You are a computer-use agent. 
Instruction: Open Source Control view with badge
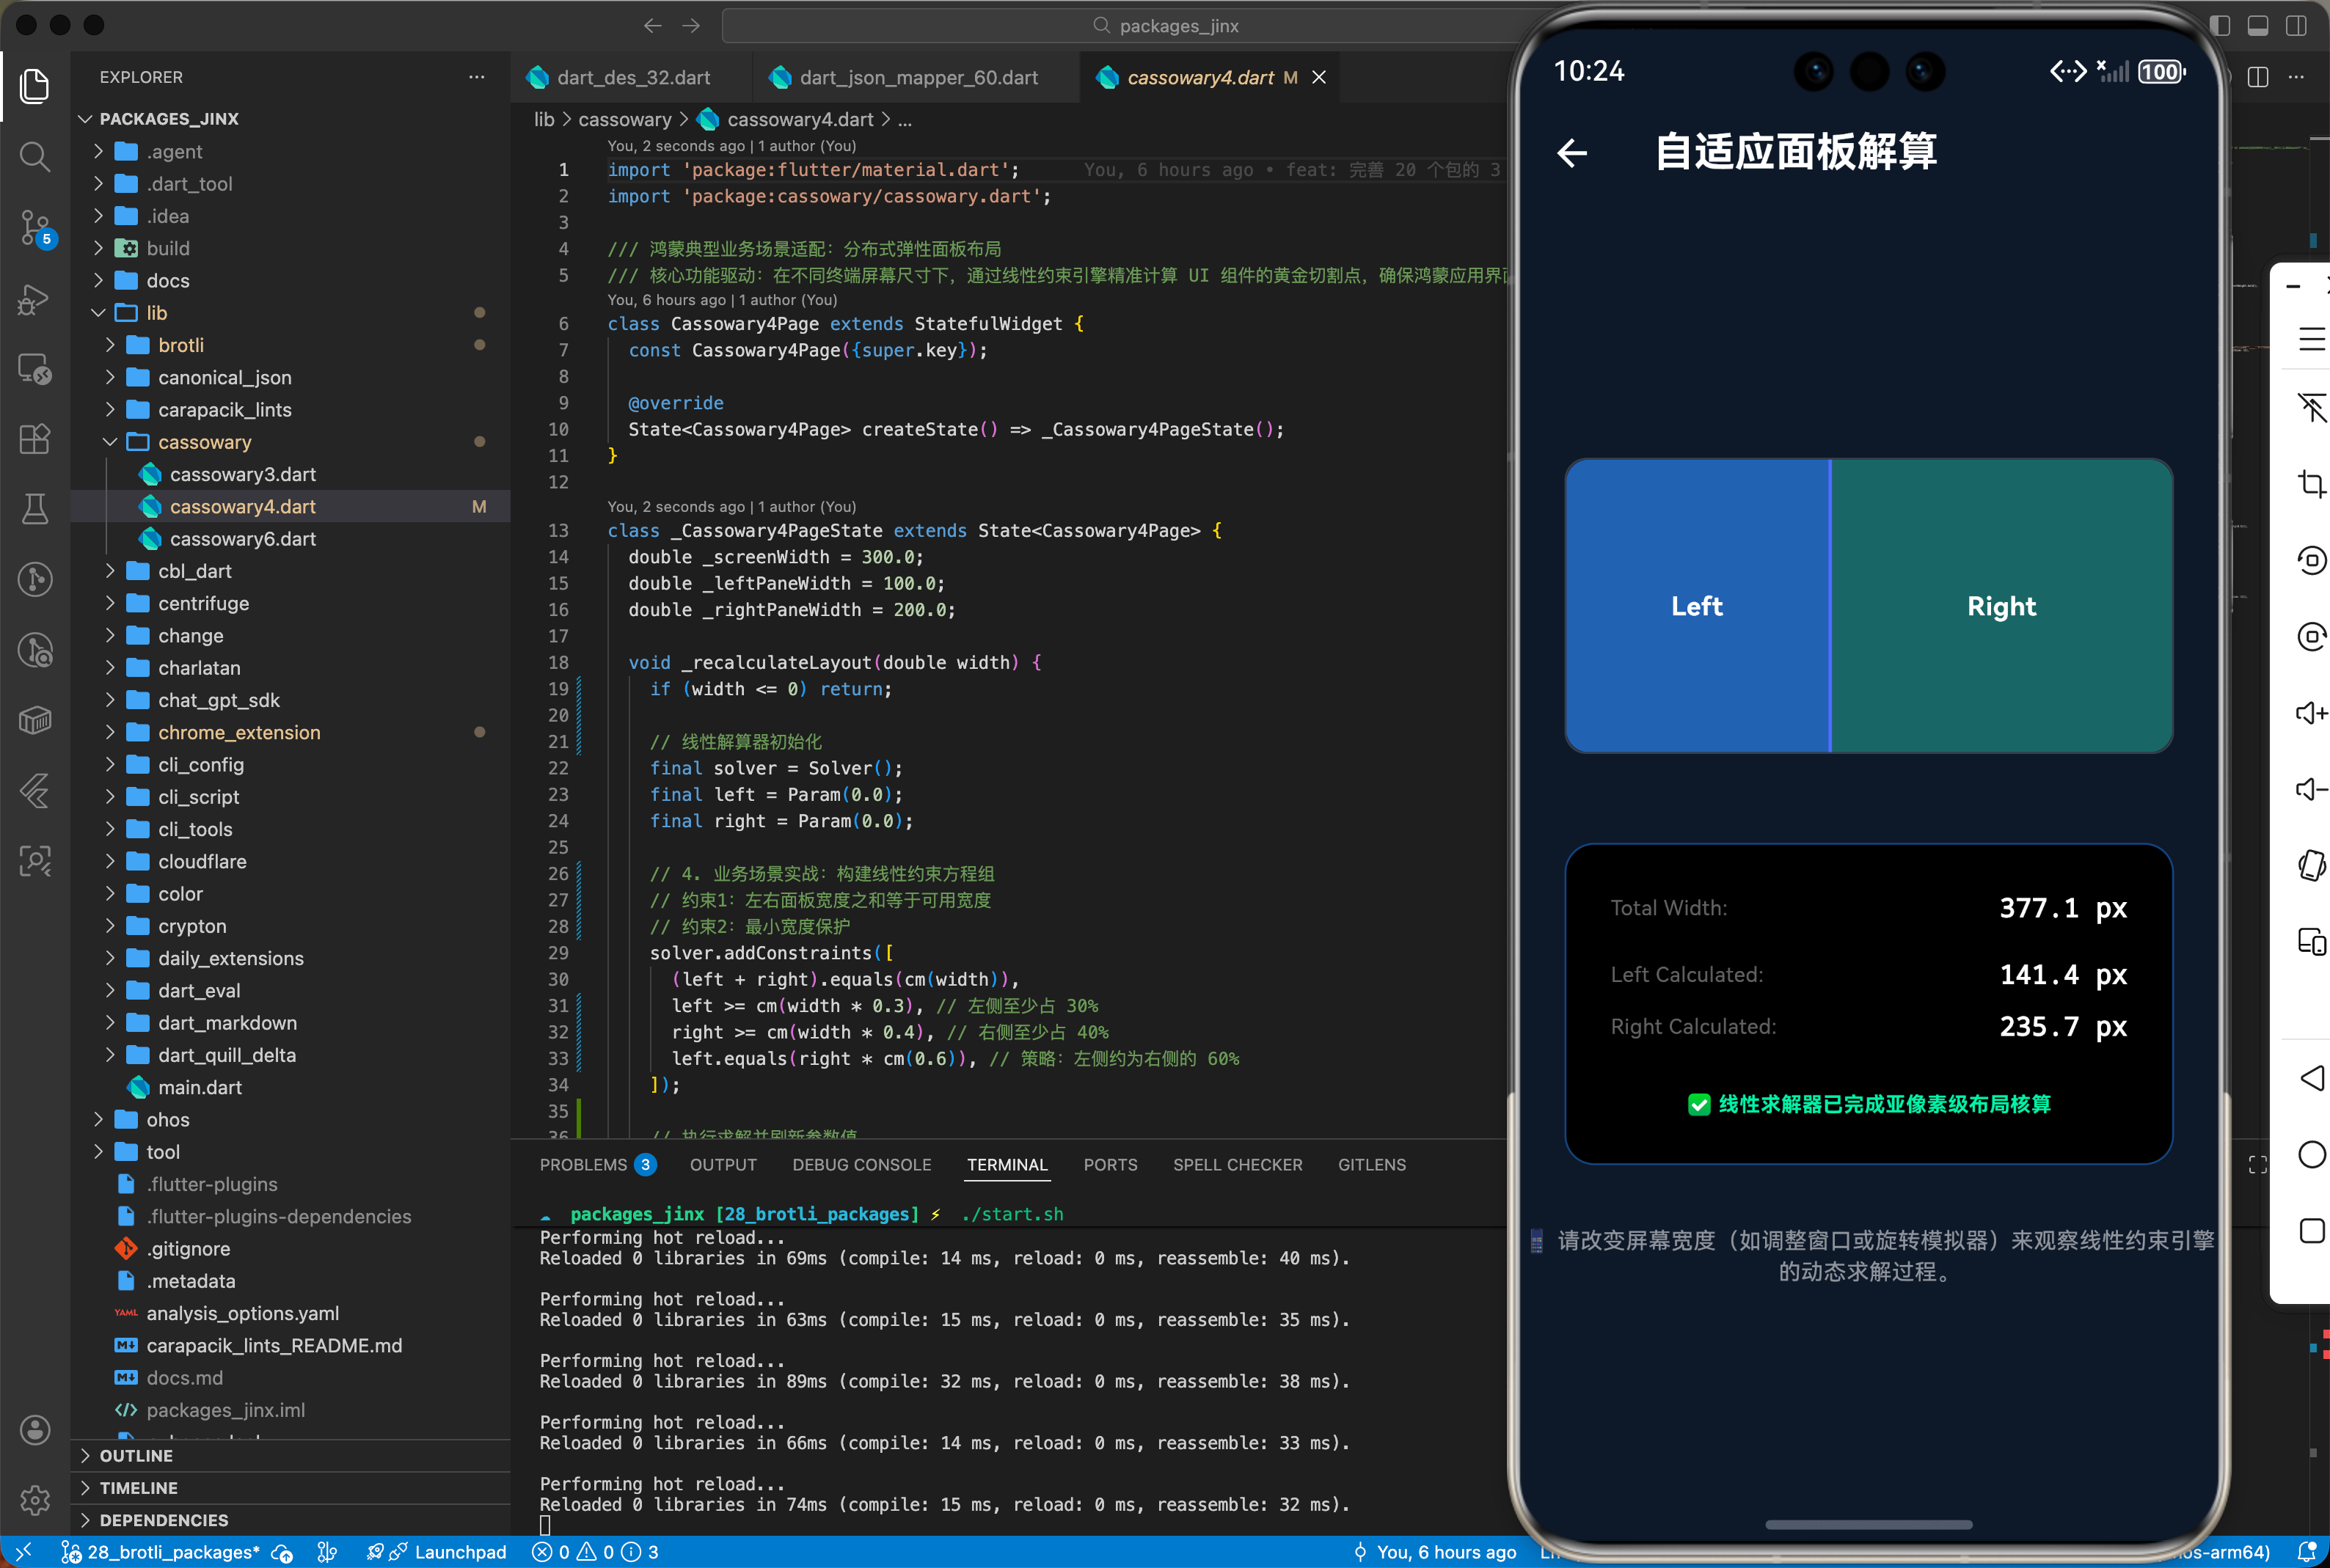click(x=35, y=227)
